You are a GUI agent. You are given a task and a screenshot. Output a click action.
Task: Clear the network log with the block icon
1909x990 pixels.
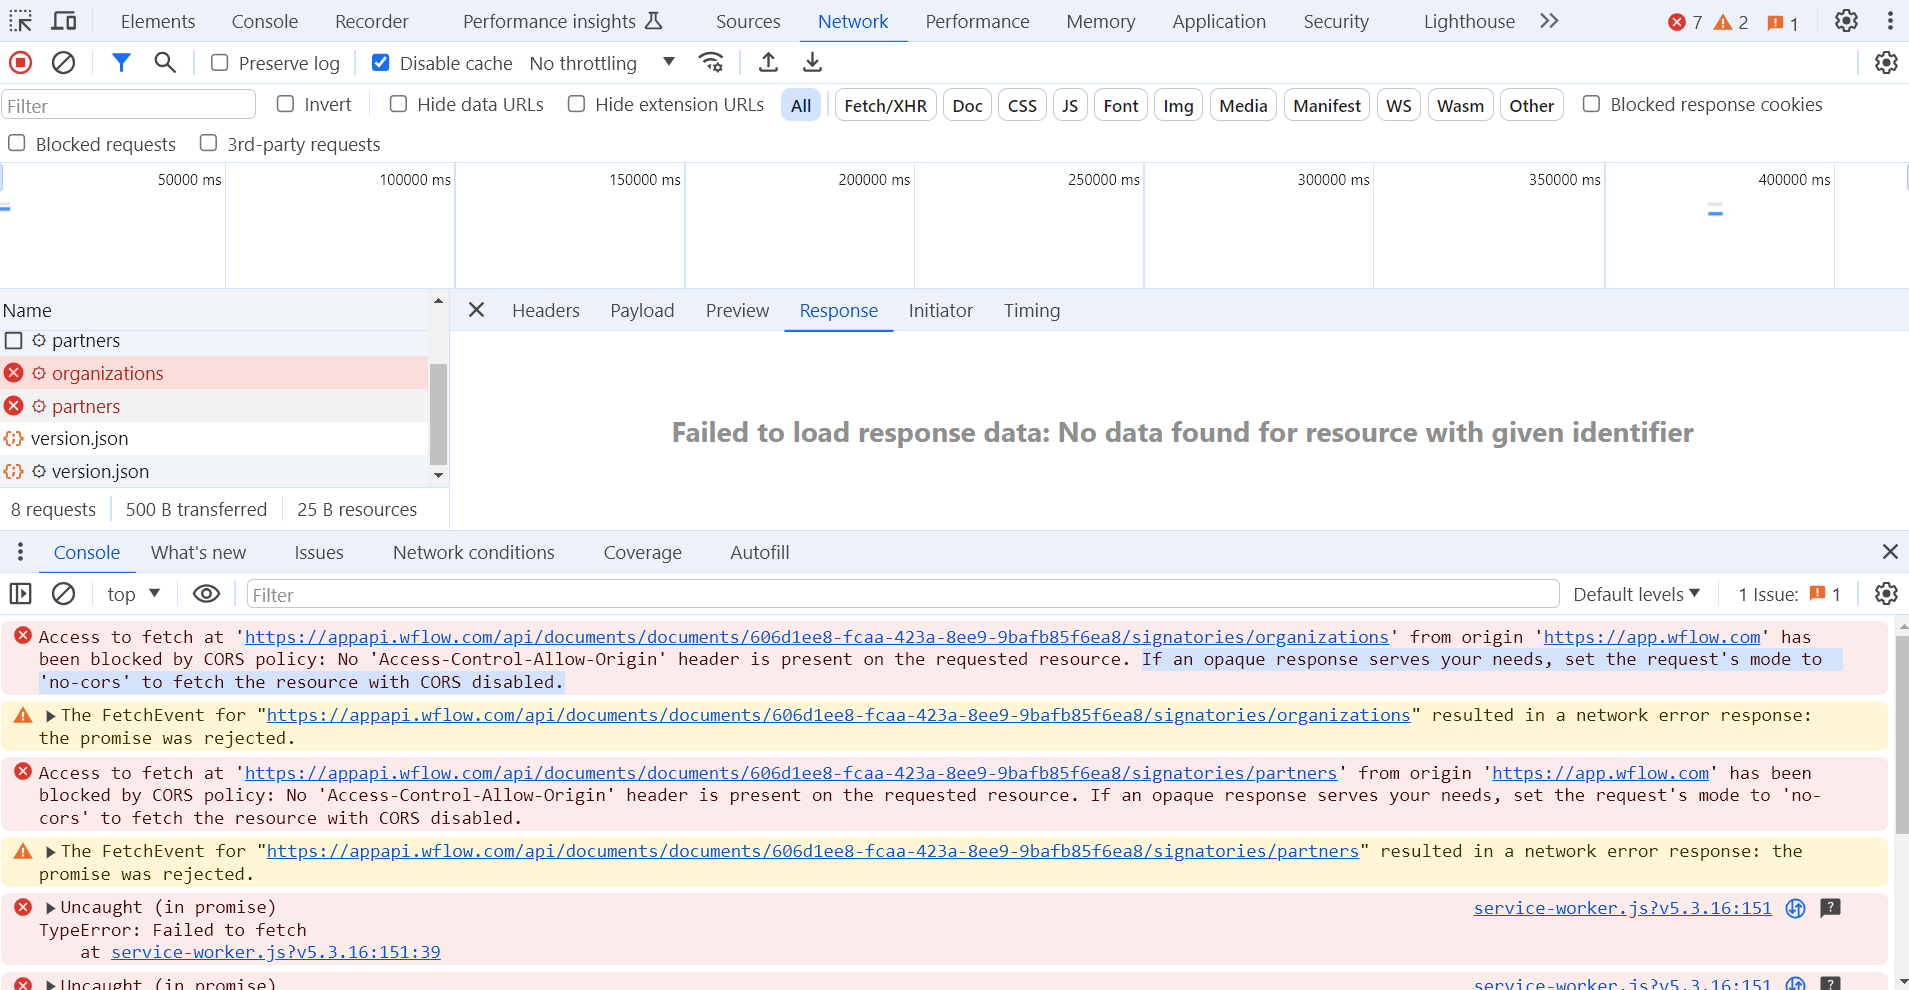click(63, 62)
